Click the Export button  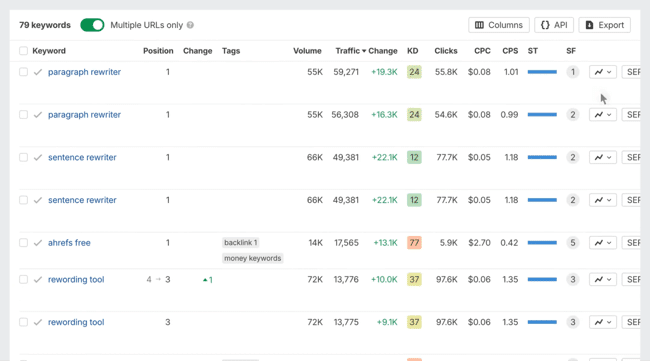click(x=604, y=25)
